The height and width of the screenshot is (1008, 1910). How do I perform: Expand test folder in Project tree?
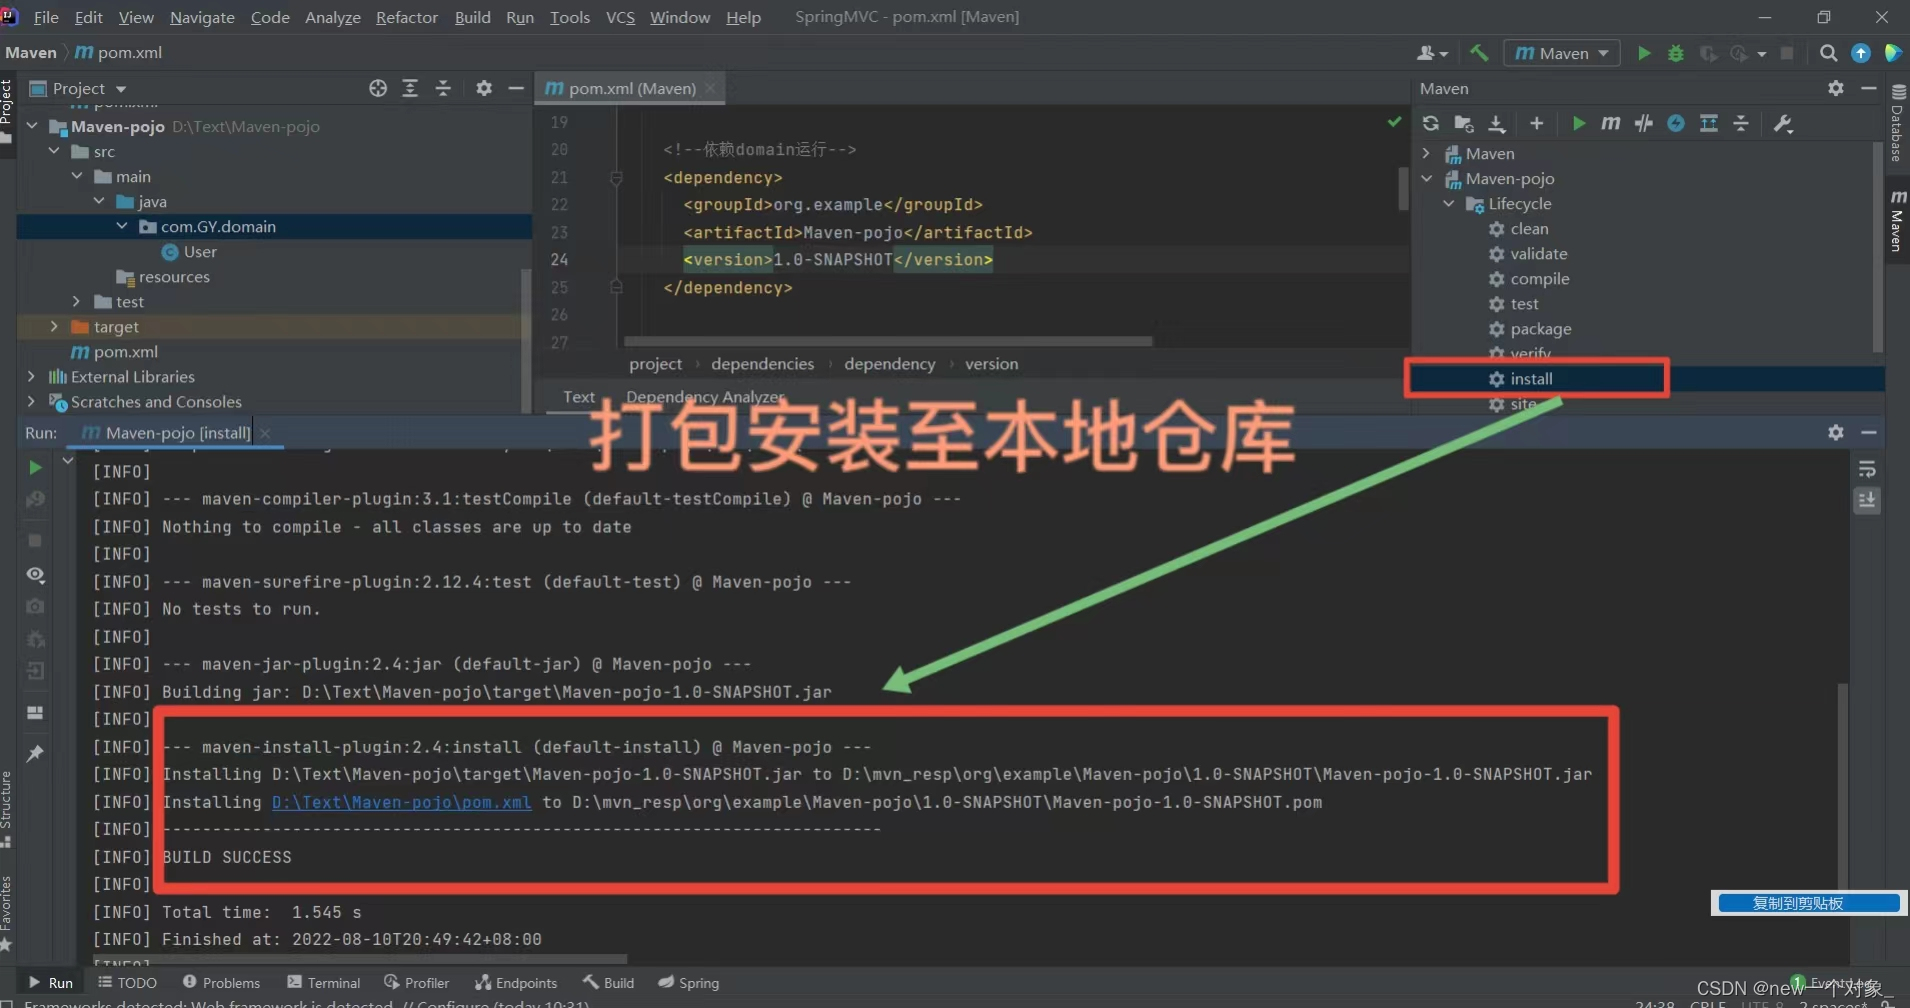click(x=76, y=301)
